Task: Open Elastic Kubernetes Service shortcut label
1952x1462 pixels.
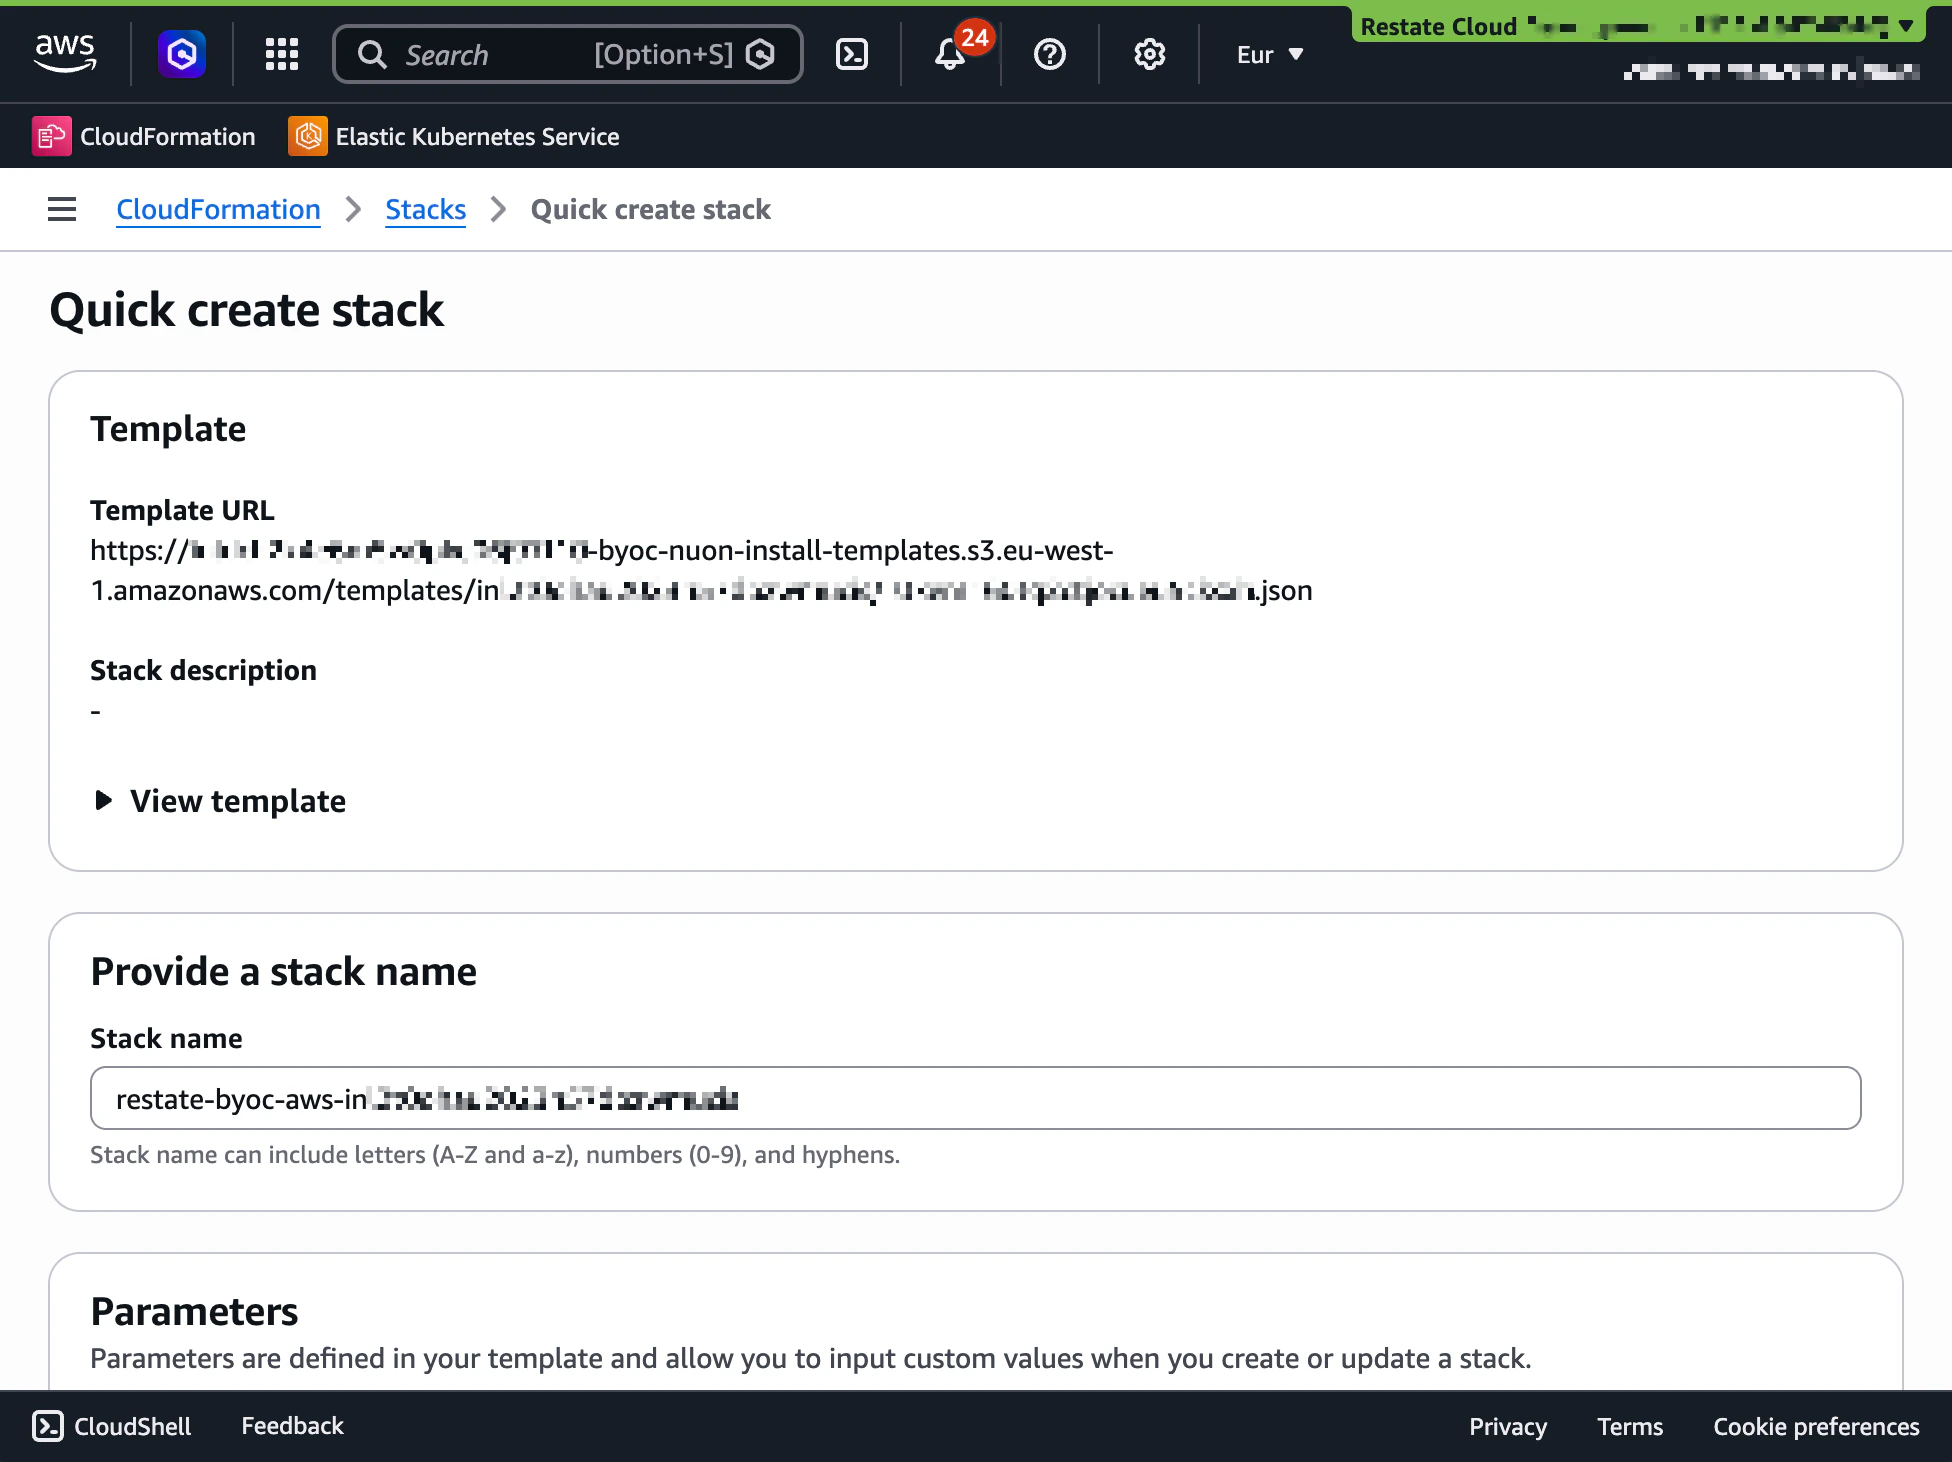Action: tap(477, 137)
